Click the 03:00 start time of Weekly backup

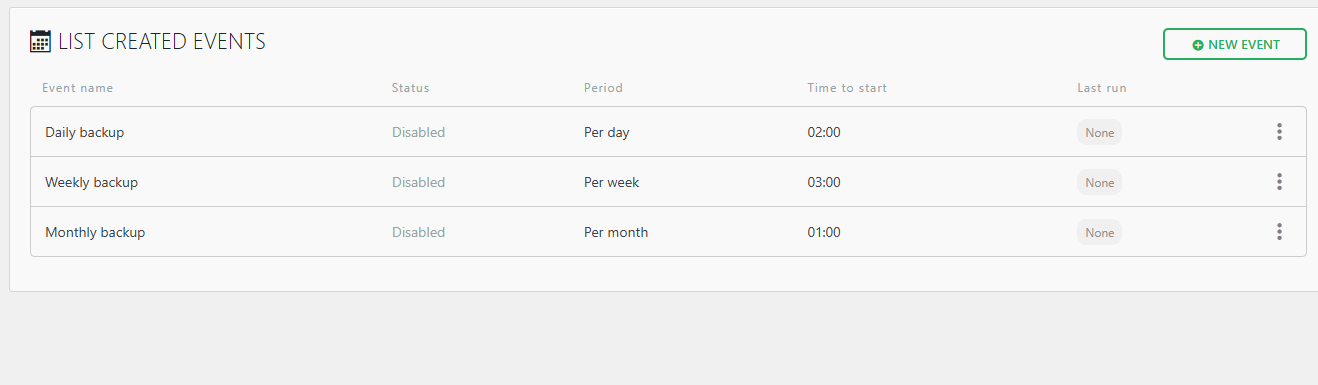click(x=824, y=182)
